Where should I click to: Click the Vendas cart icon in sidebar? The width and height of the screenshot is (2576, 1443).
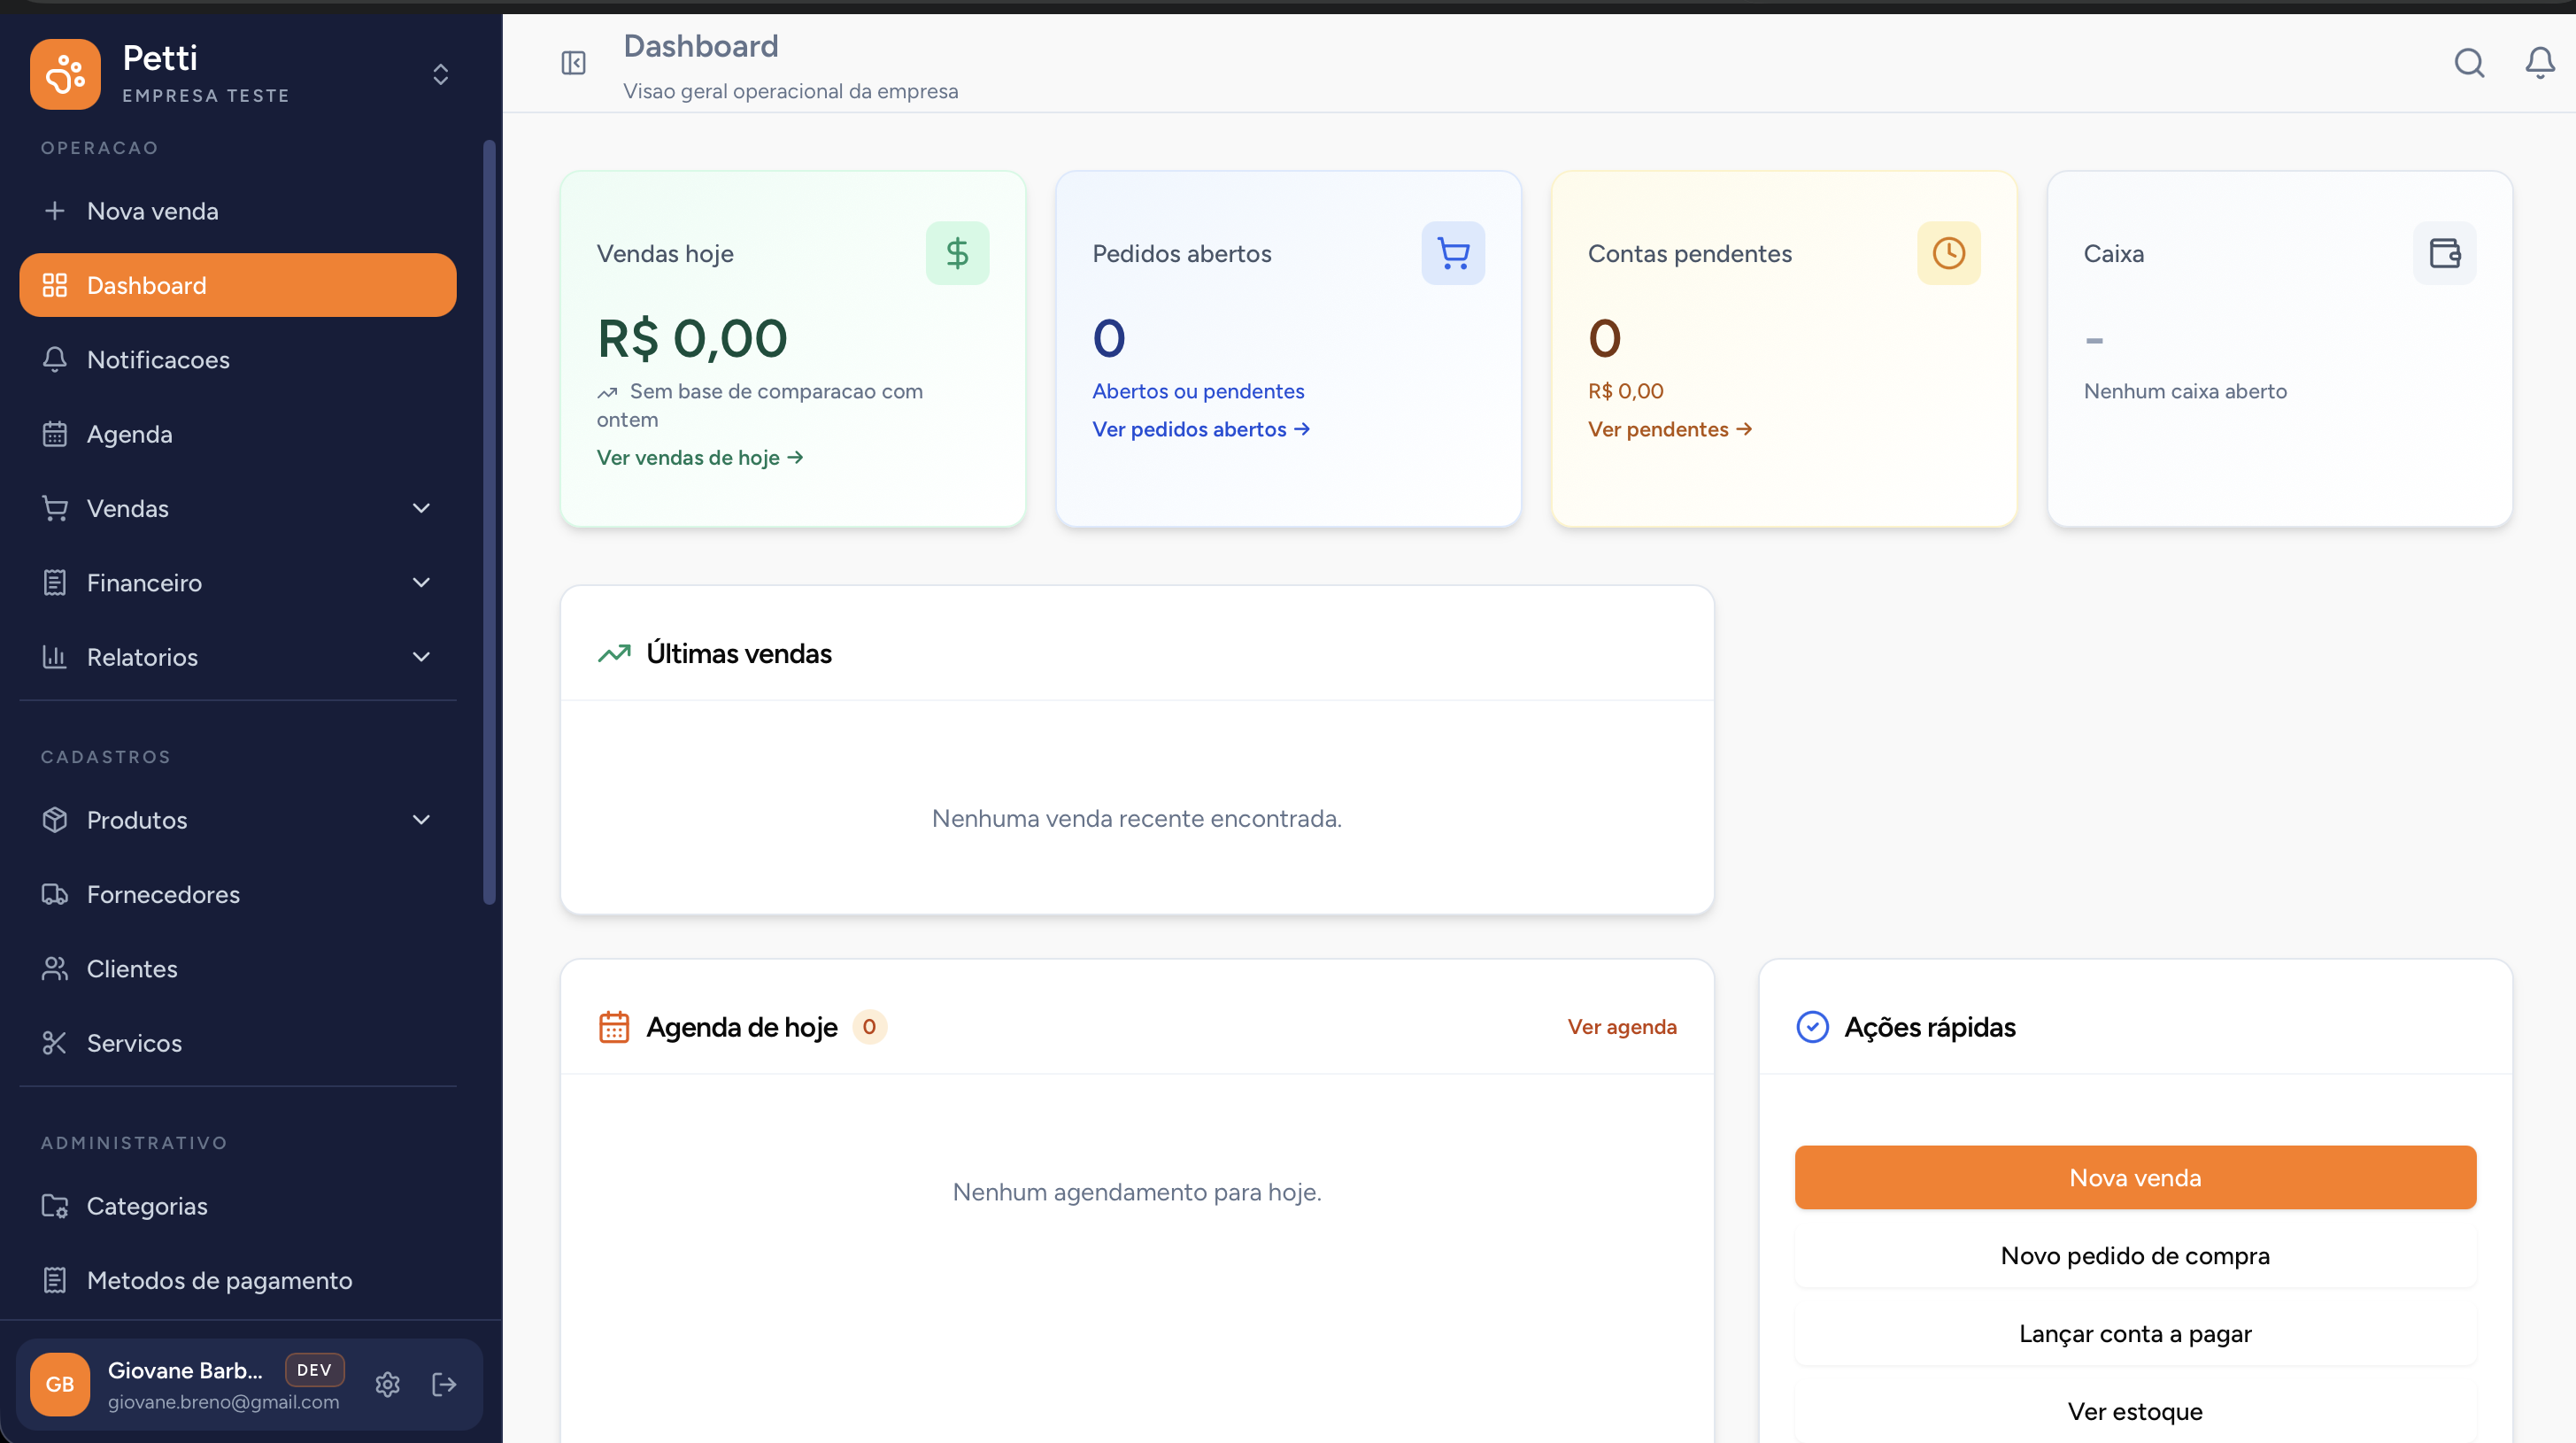[x=55, y=508]
